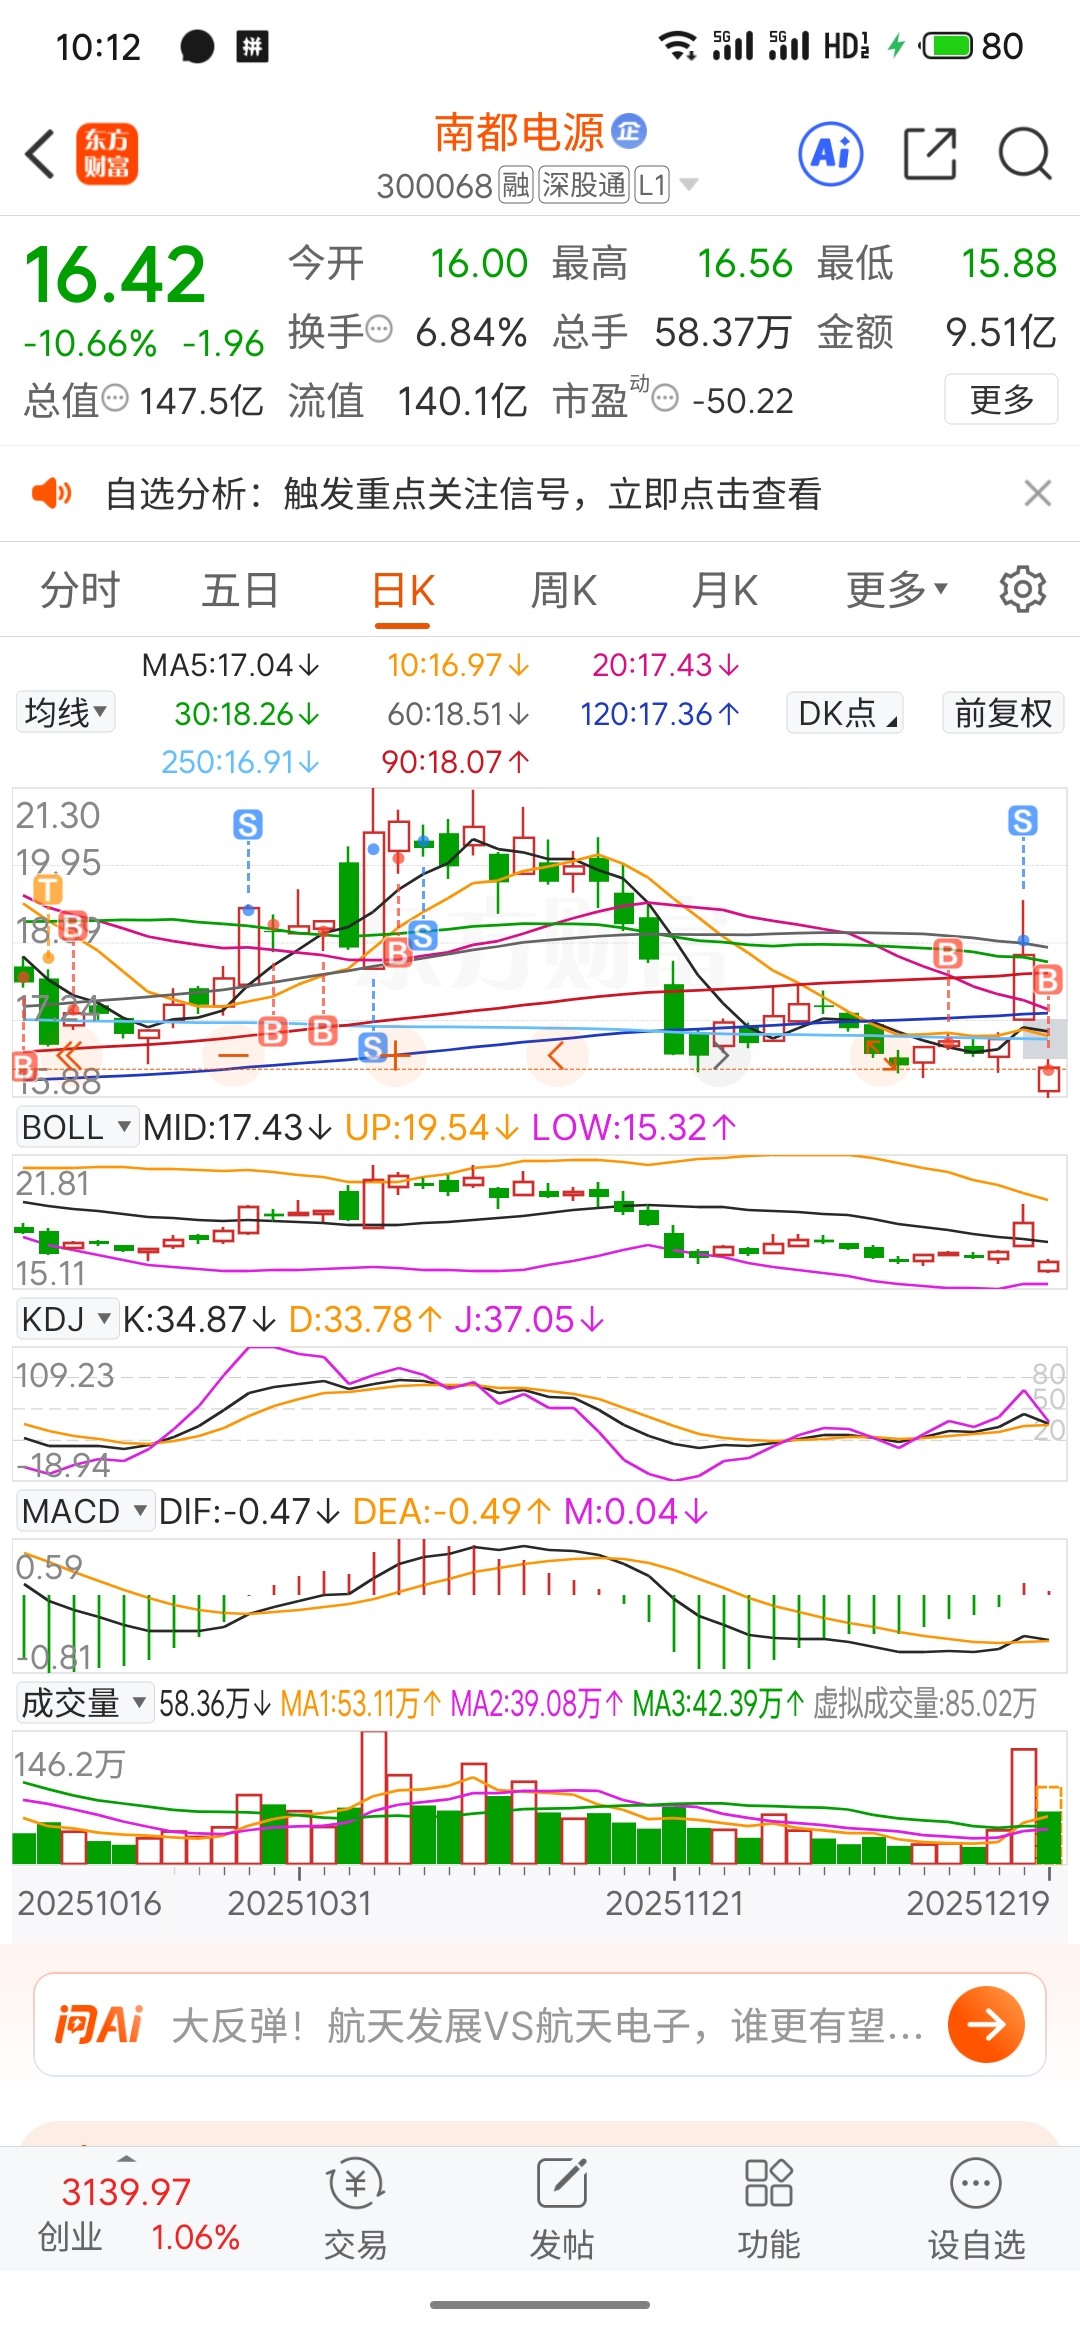Open the Ai assistant circle icon
The width and height of the screenshot is (1080, 2340).
[831, 155]
